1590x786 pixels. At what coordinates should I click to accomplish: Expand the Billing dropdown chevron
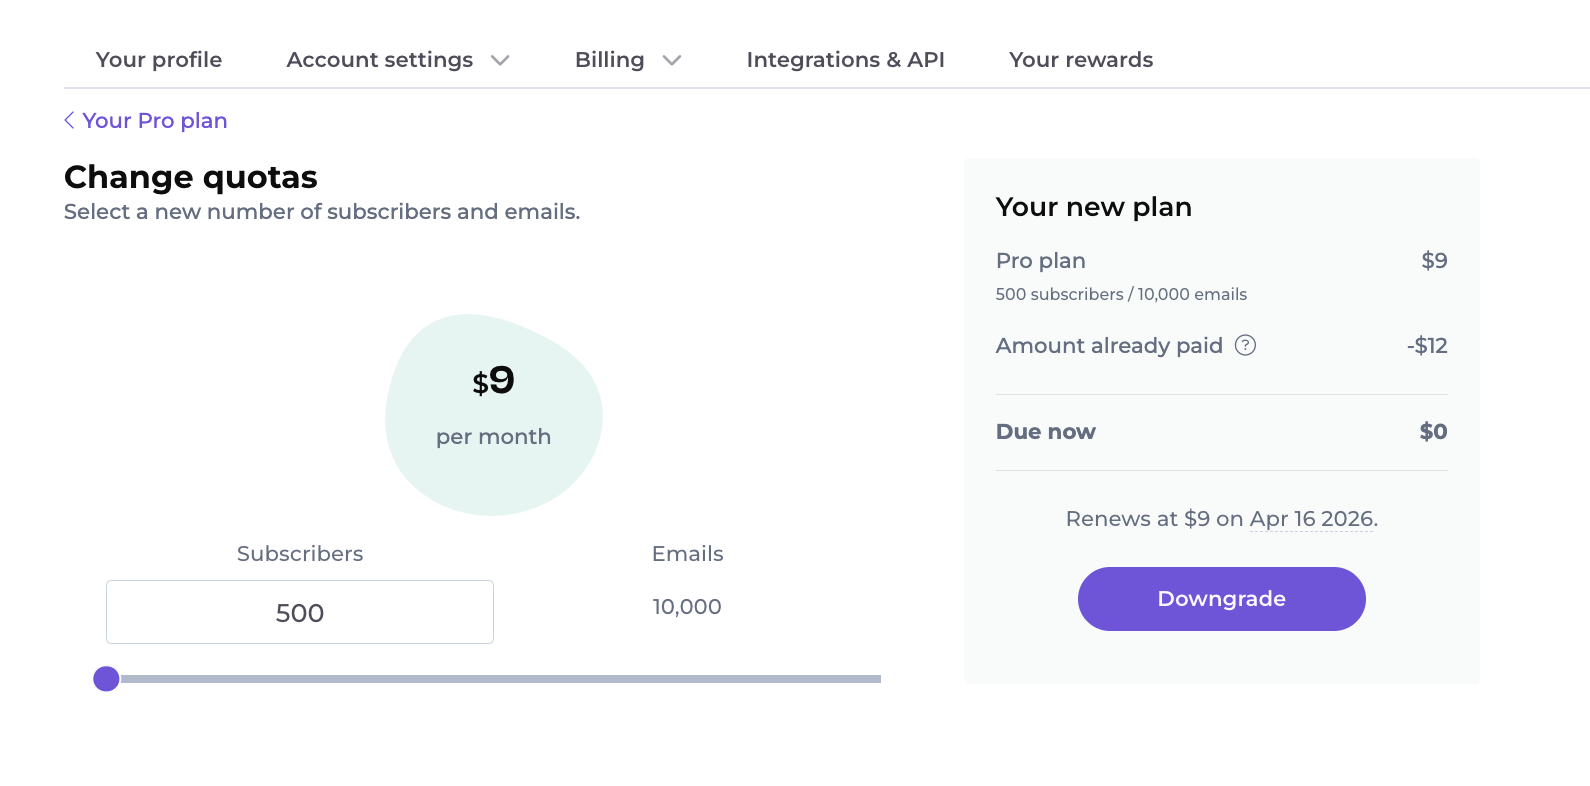pyautogui.click(x=672, y=61)
